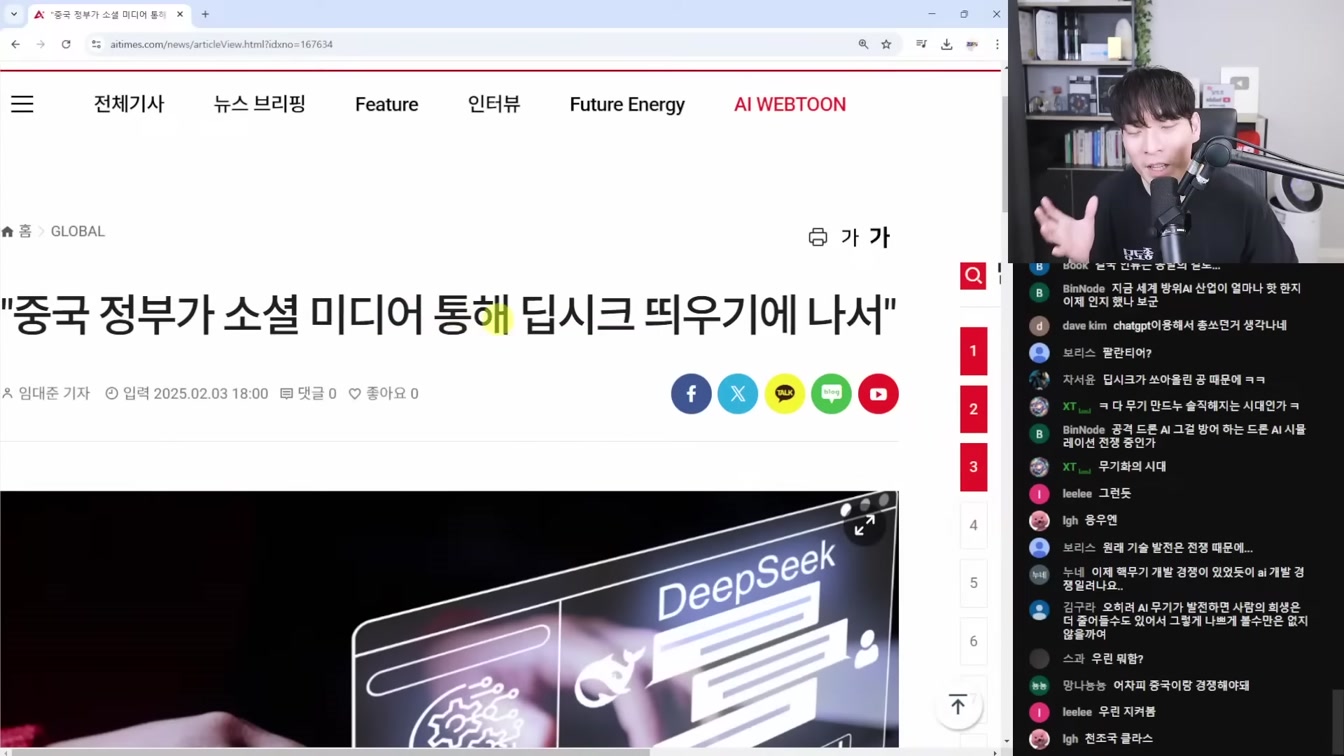The height and width of the screenshot is (756, 1344).
Task: Open the red YouTube share icon
Action: pyautogui.click(x=878, y=394)
